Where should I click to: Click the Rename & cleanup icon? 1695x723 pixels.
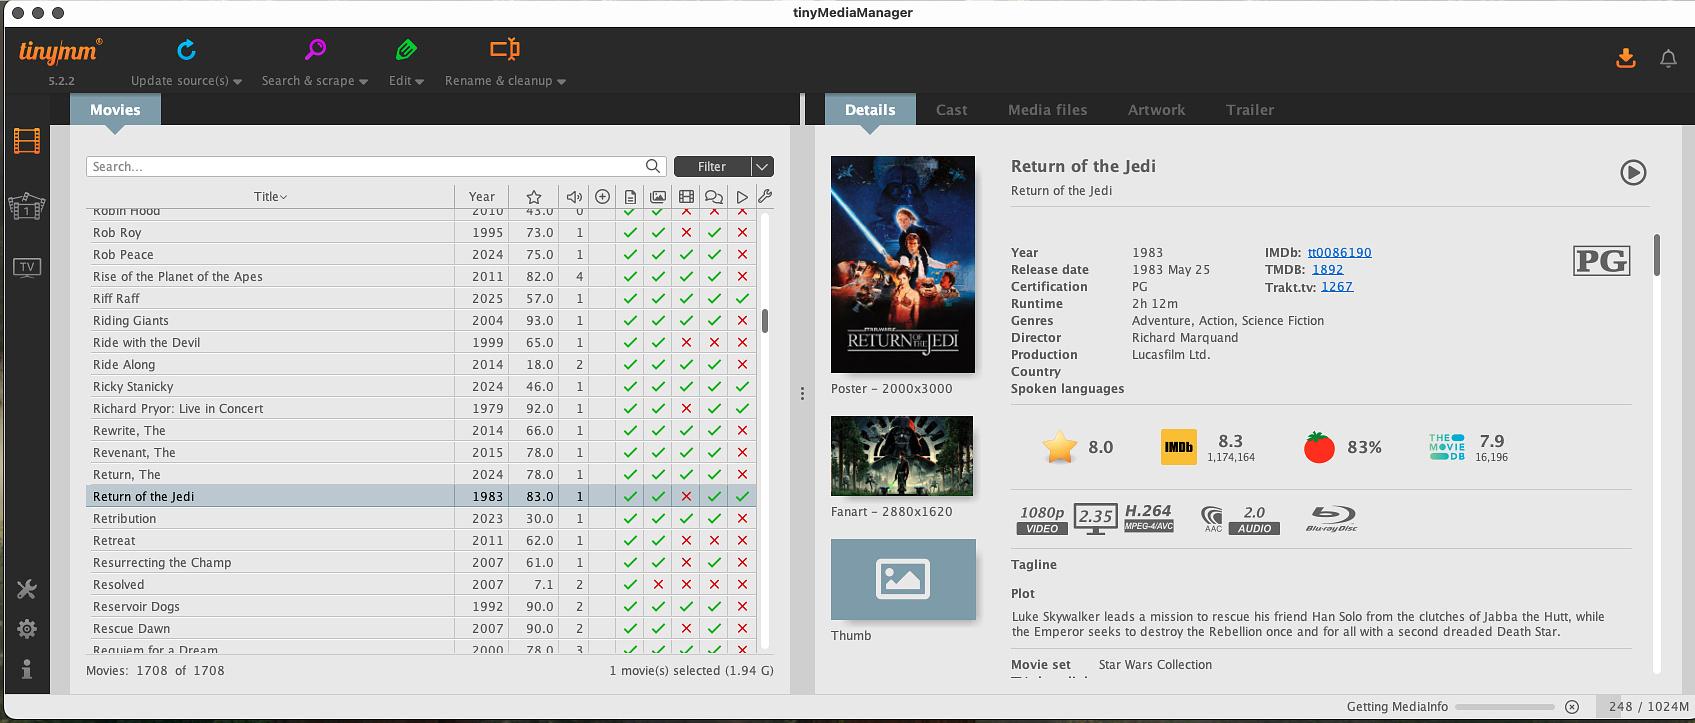pyautogui.click(x=505, y=49)
